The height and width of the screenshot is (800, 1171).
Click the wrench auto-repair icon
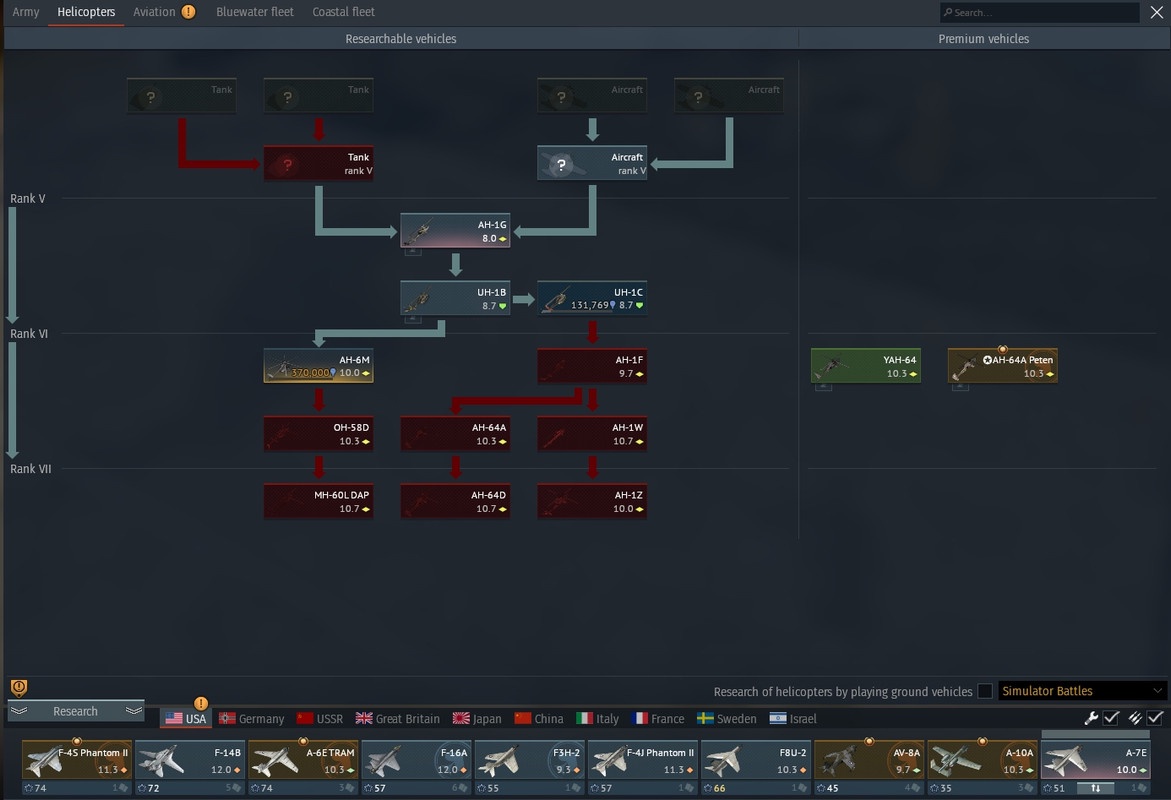pyautogui.click(x=1091, y=718)
